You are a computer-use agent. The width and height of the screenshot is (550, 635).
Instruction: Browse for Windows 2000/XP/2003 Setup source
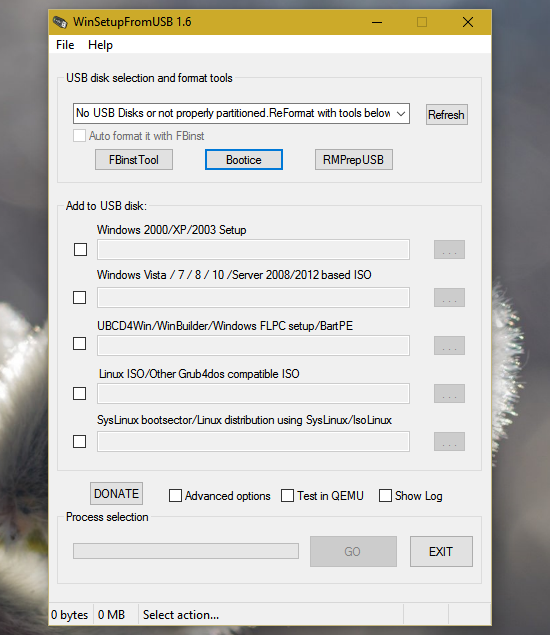pos(449,249)
